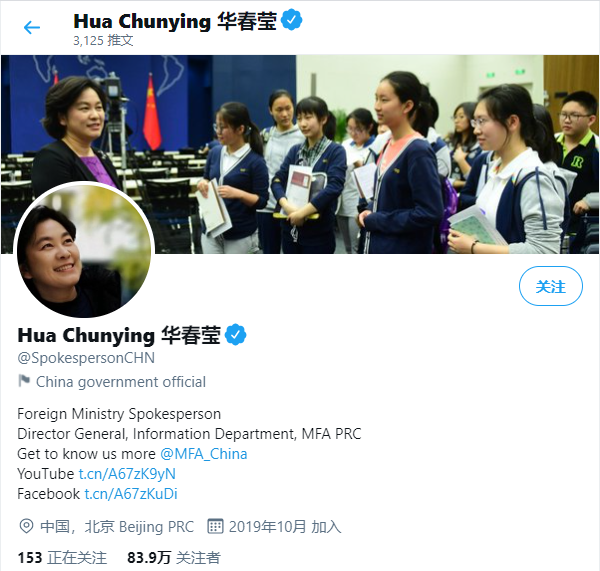The image size is (600, 571).
Task: Click the calendar join date icon
Action: coord(215,526)
